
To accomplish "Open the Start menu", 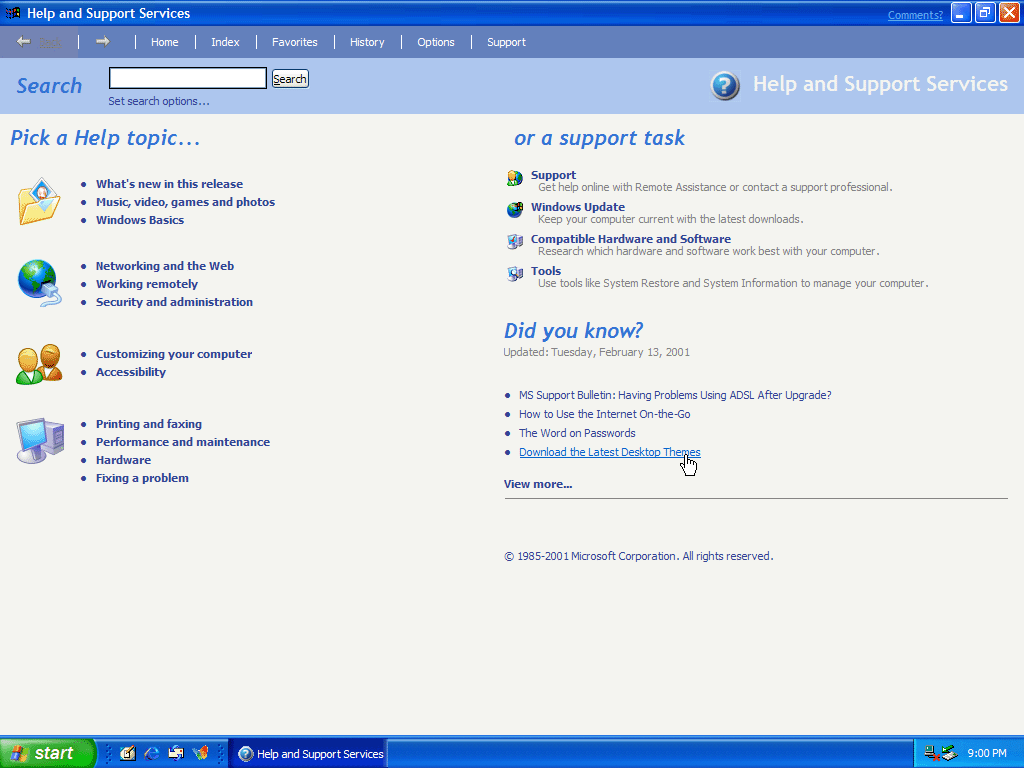I will click(x=48, y=753).
